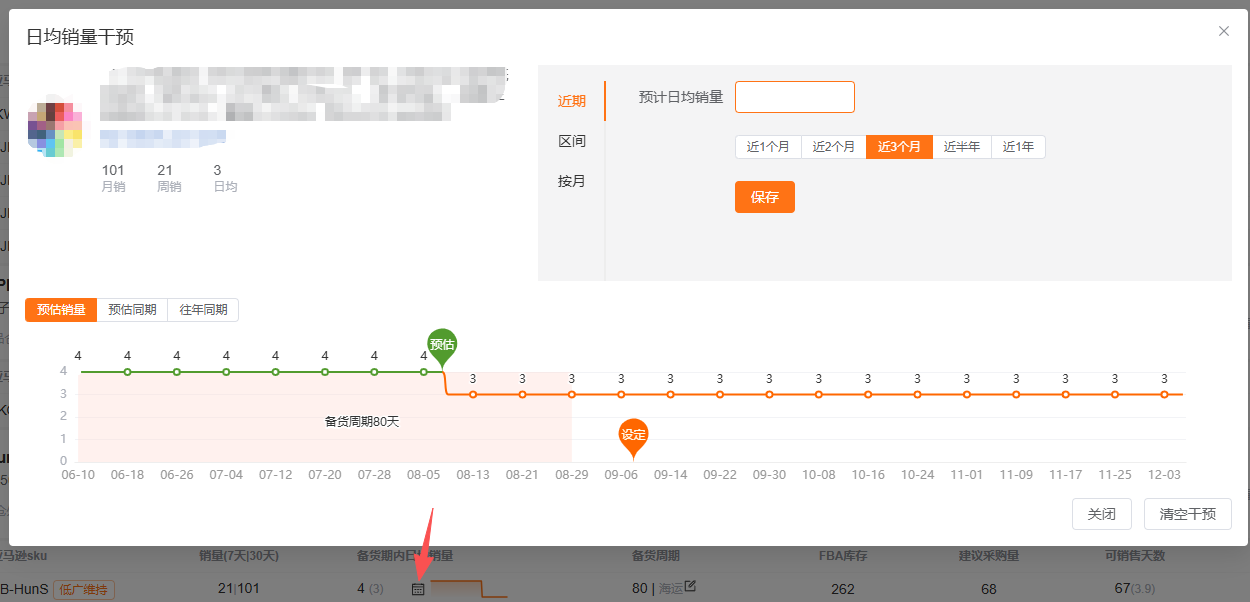Select the 近期 side tab

coord(572,101)
